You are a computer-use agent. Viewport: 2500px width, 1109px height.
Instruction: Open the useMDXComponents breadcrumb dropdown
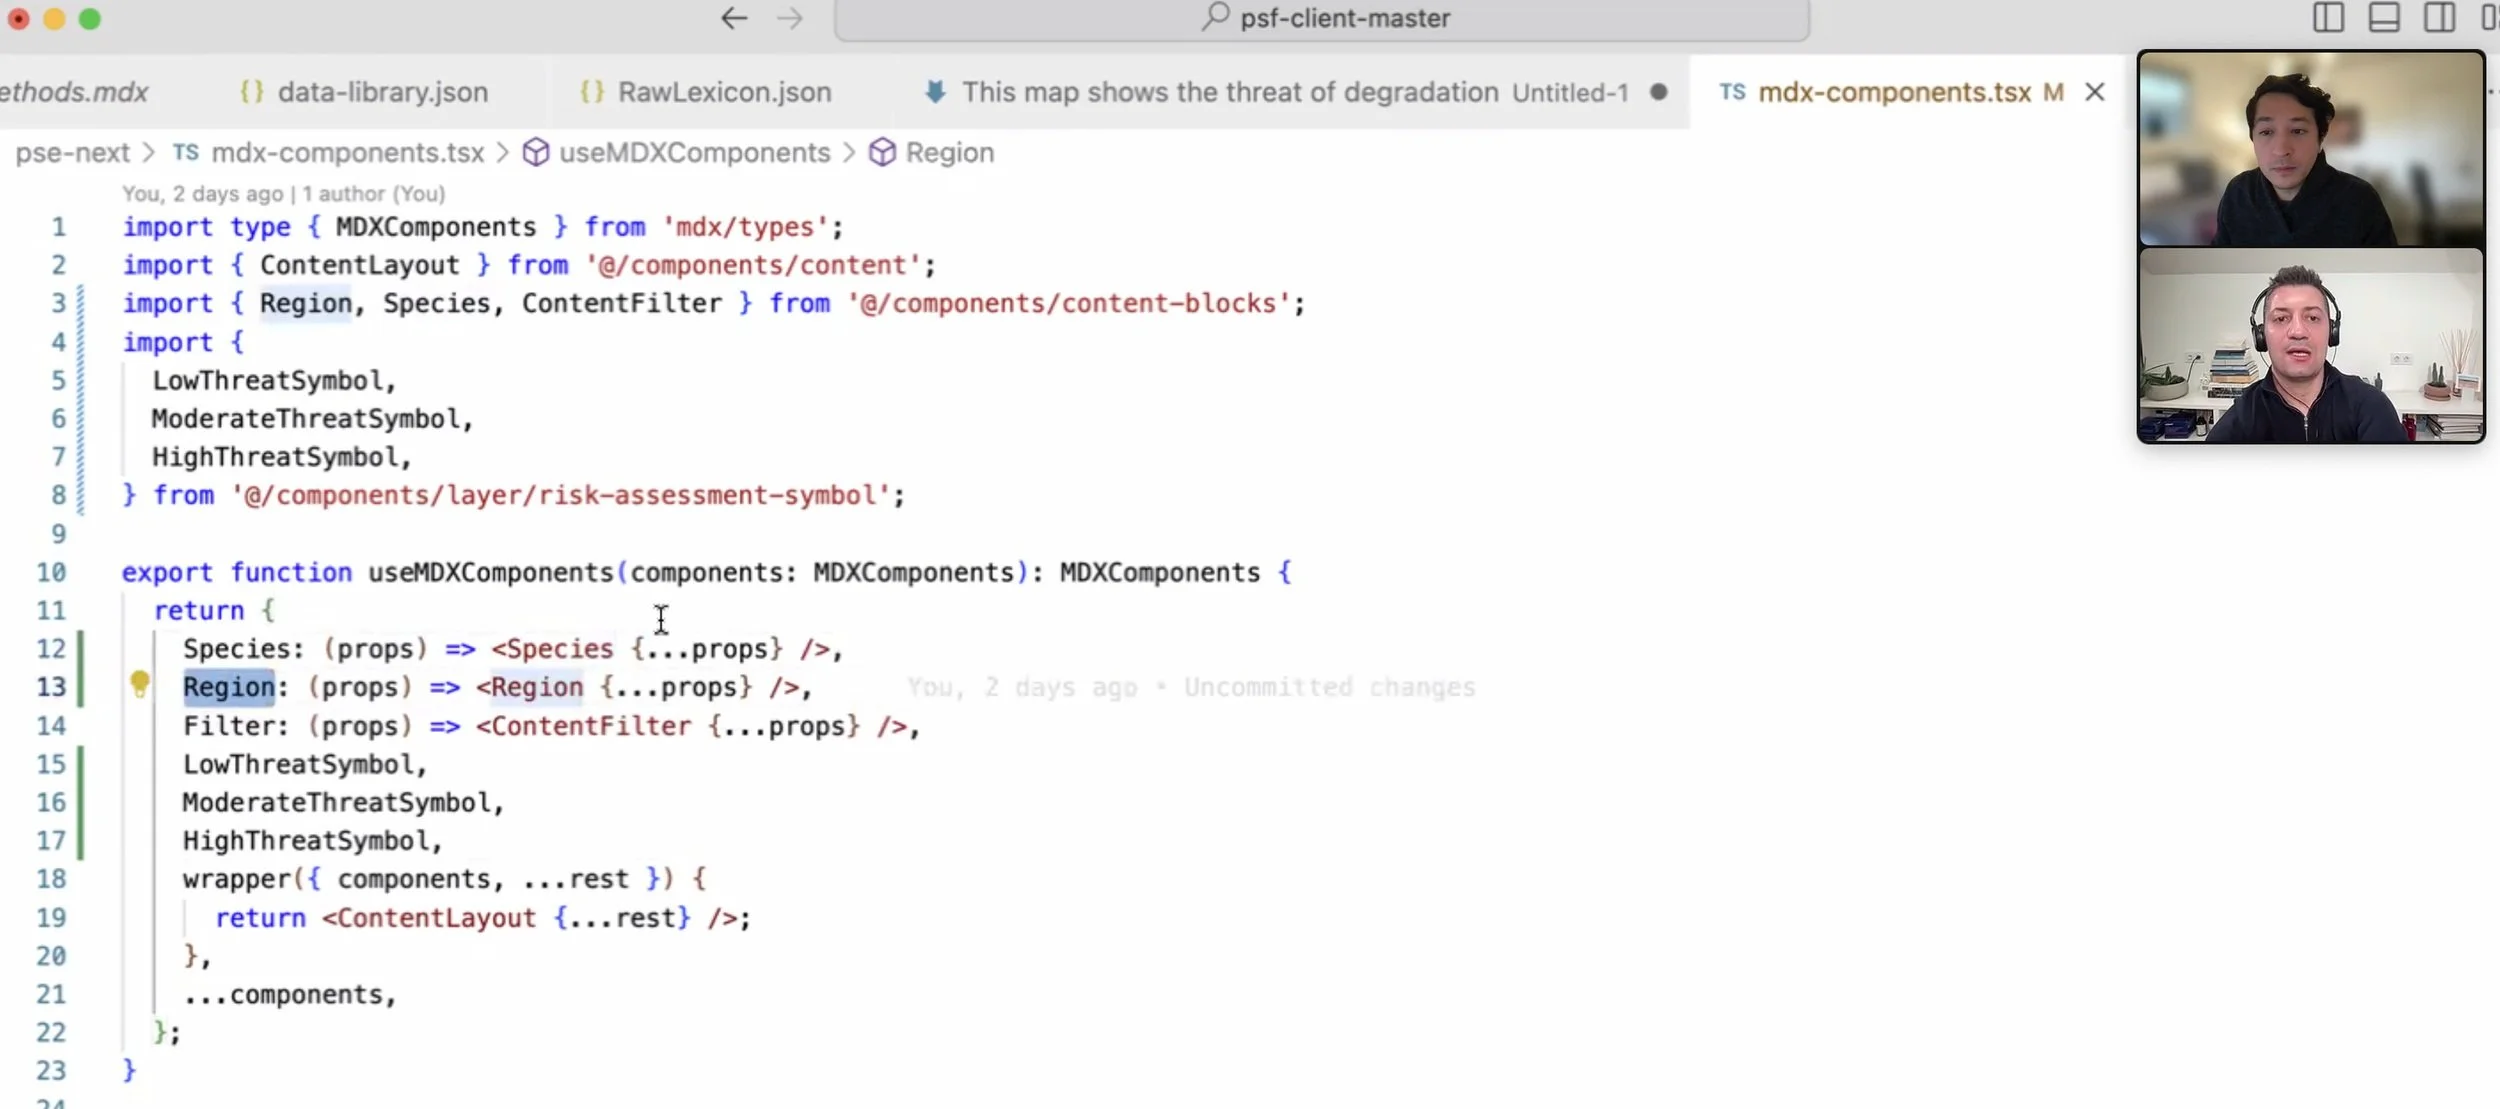coord(694,153)
